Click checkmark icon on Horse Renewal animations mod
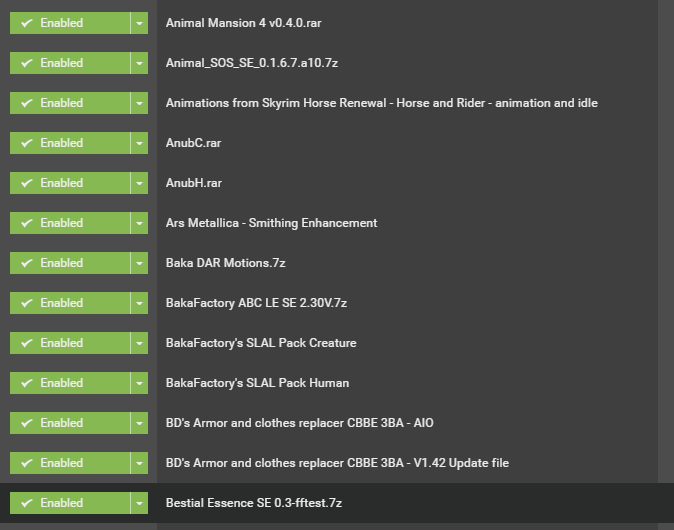The height and width of the screenshot is (530, 674). click(27, 103)
